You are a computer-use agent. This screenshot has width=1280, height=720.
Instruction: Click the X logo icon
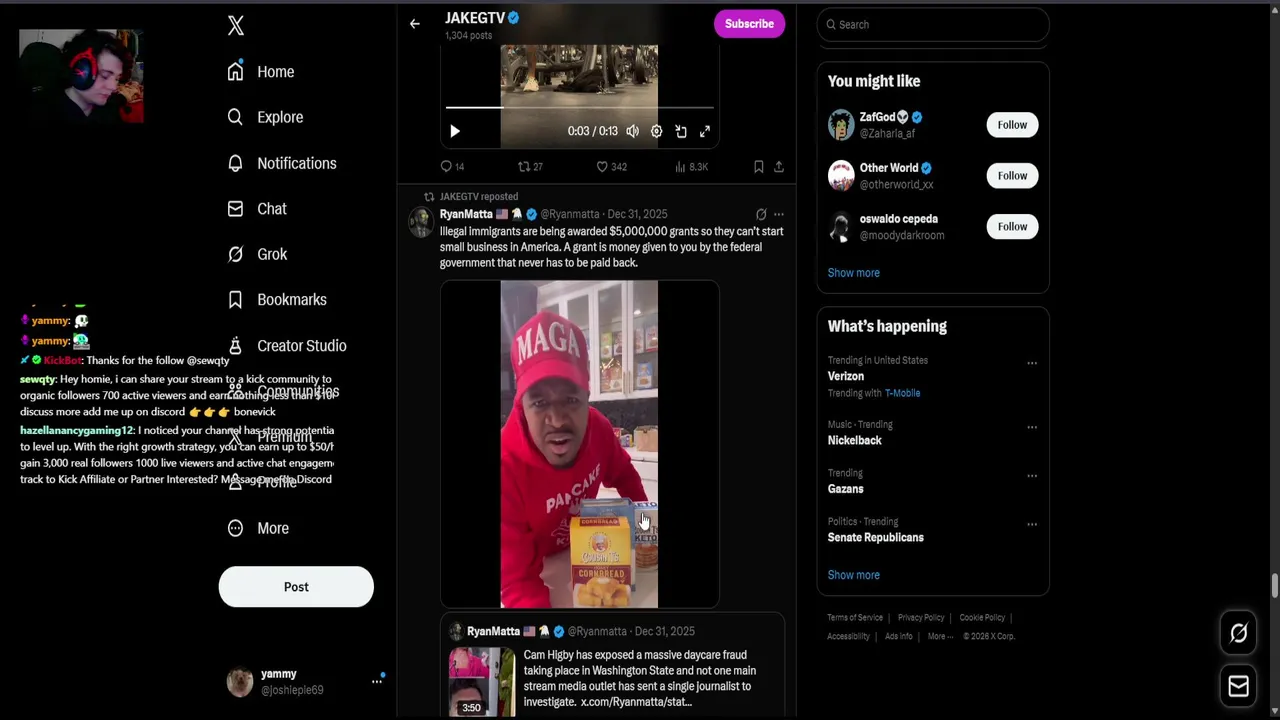(236, 26)
